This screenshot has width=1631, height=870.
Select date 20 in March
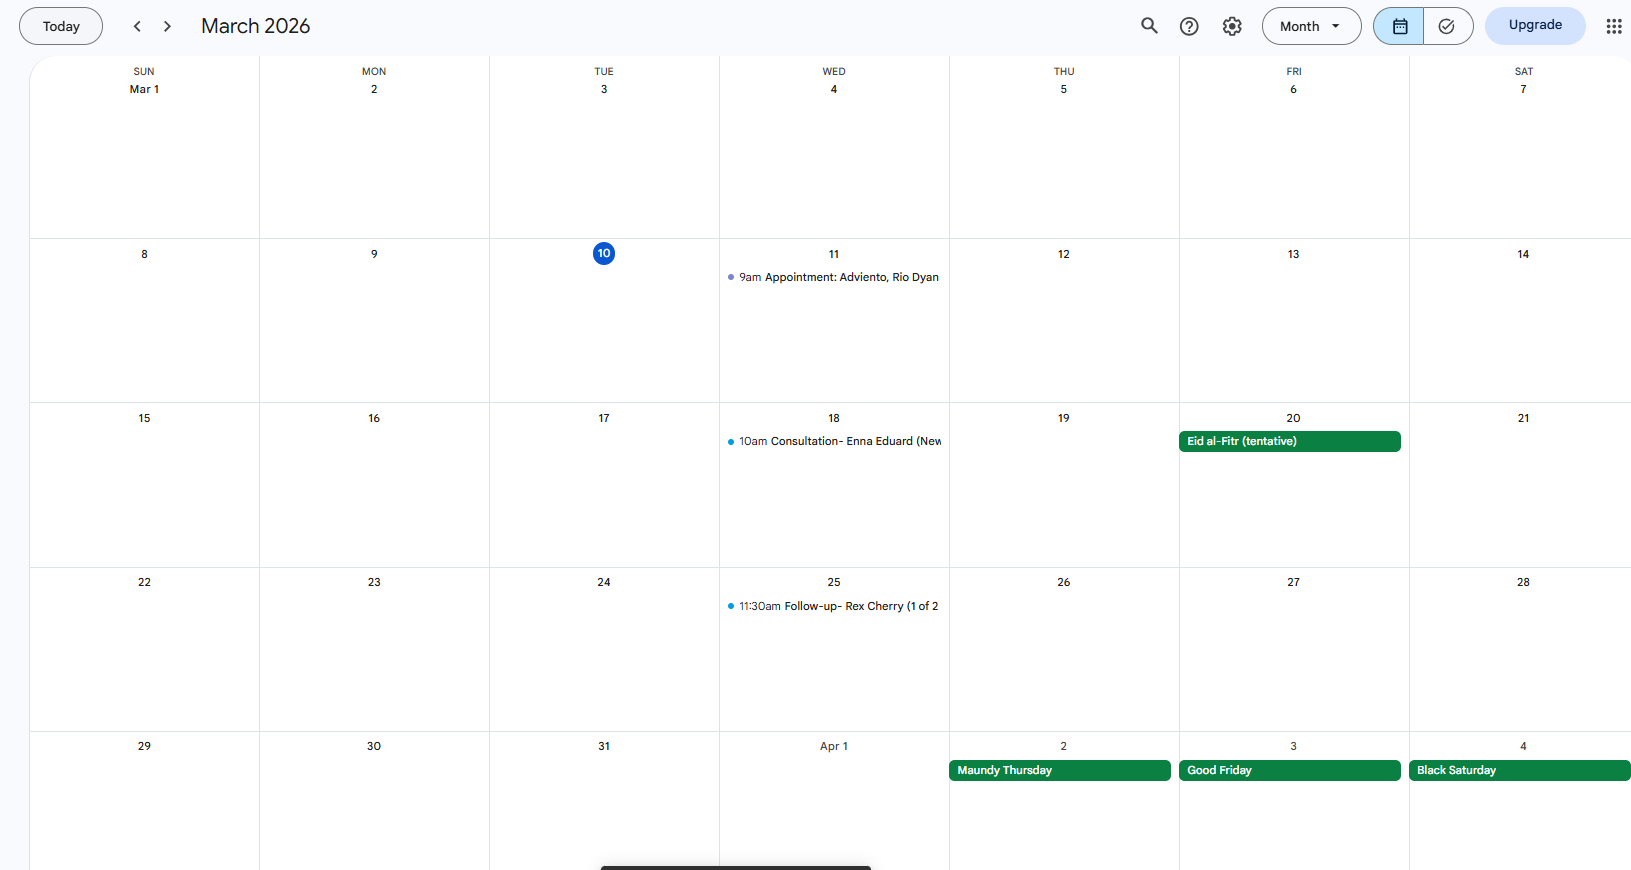point(1293,418)
